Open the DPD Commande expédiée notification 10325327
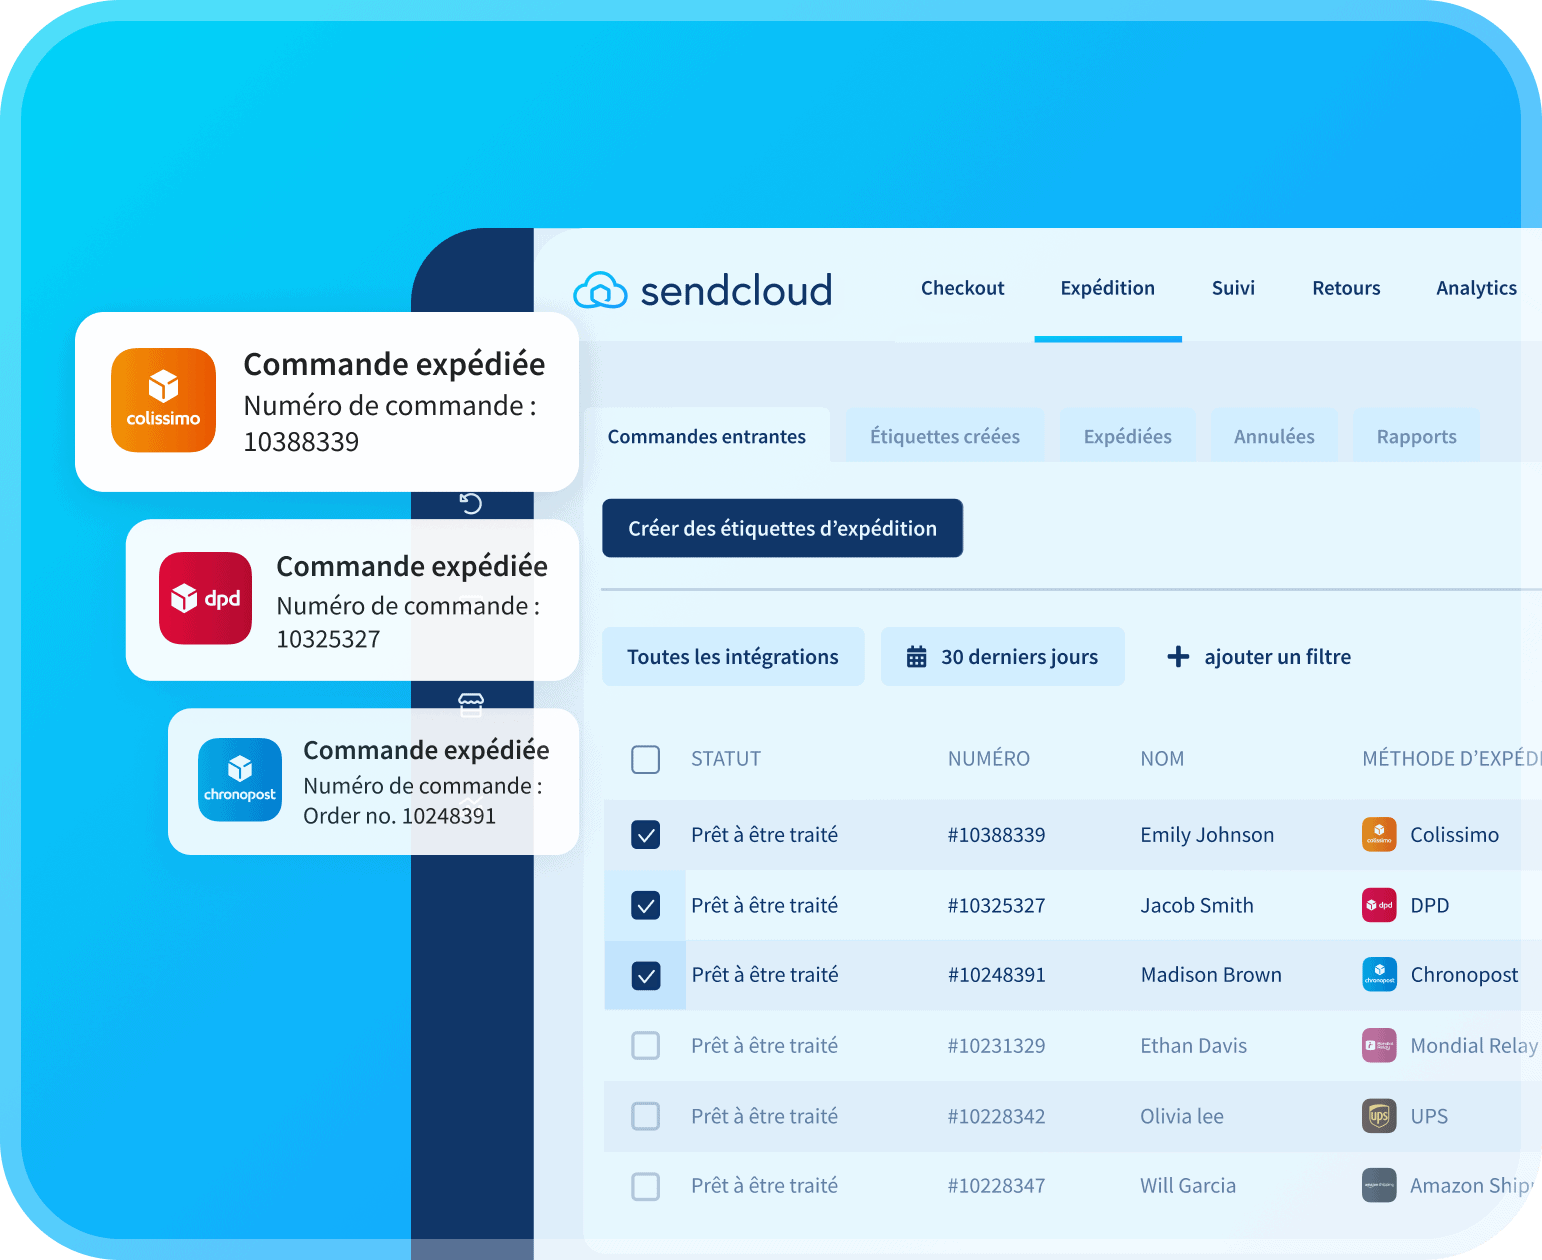The image size is (1542, 1260). (352, 600)
